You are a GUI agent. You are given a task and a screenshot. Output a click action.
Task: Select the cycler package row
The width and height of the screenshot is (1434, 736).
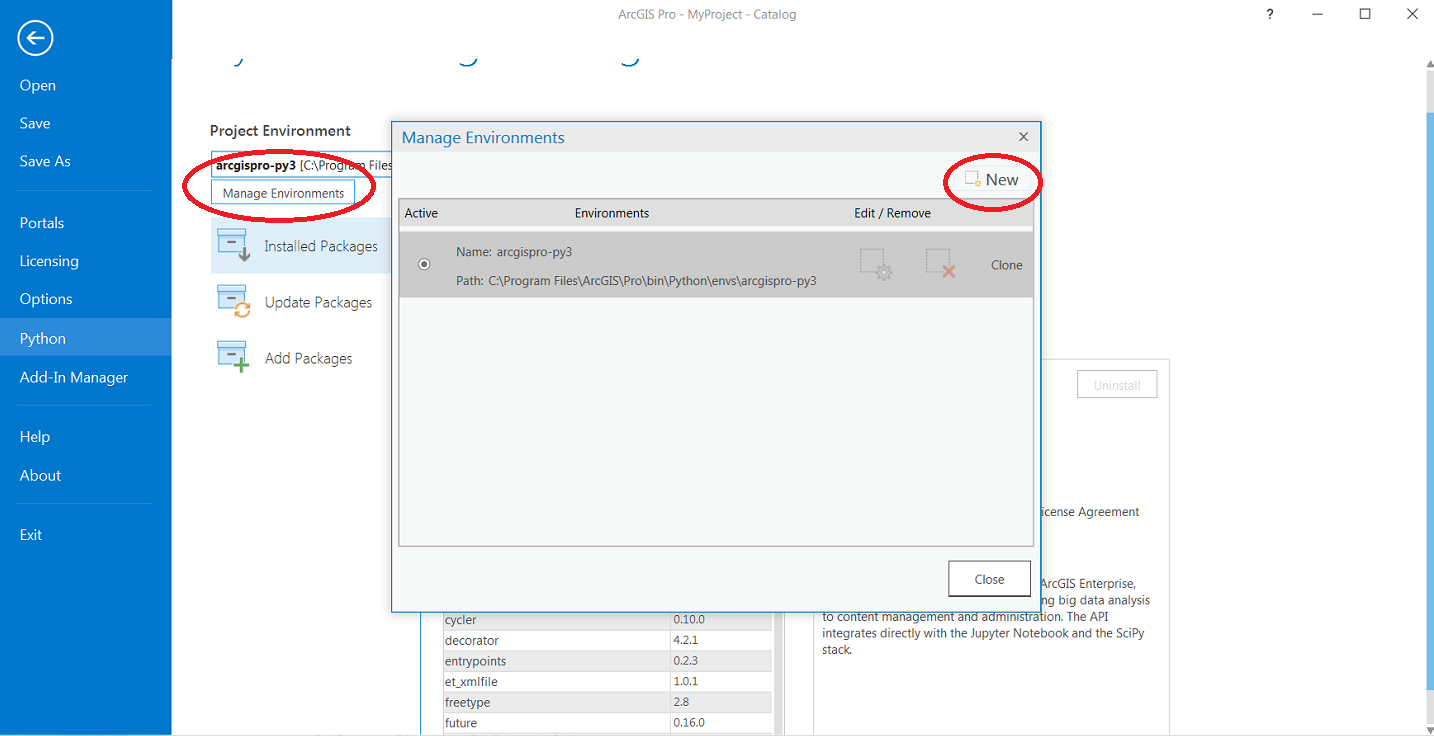point(608,619)
